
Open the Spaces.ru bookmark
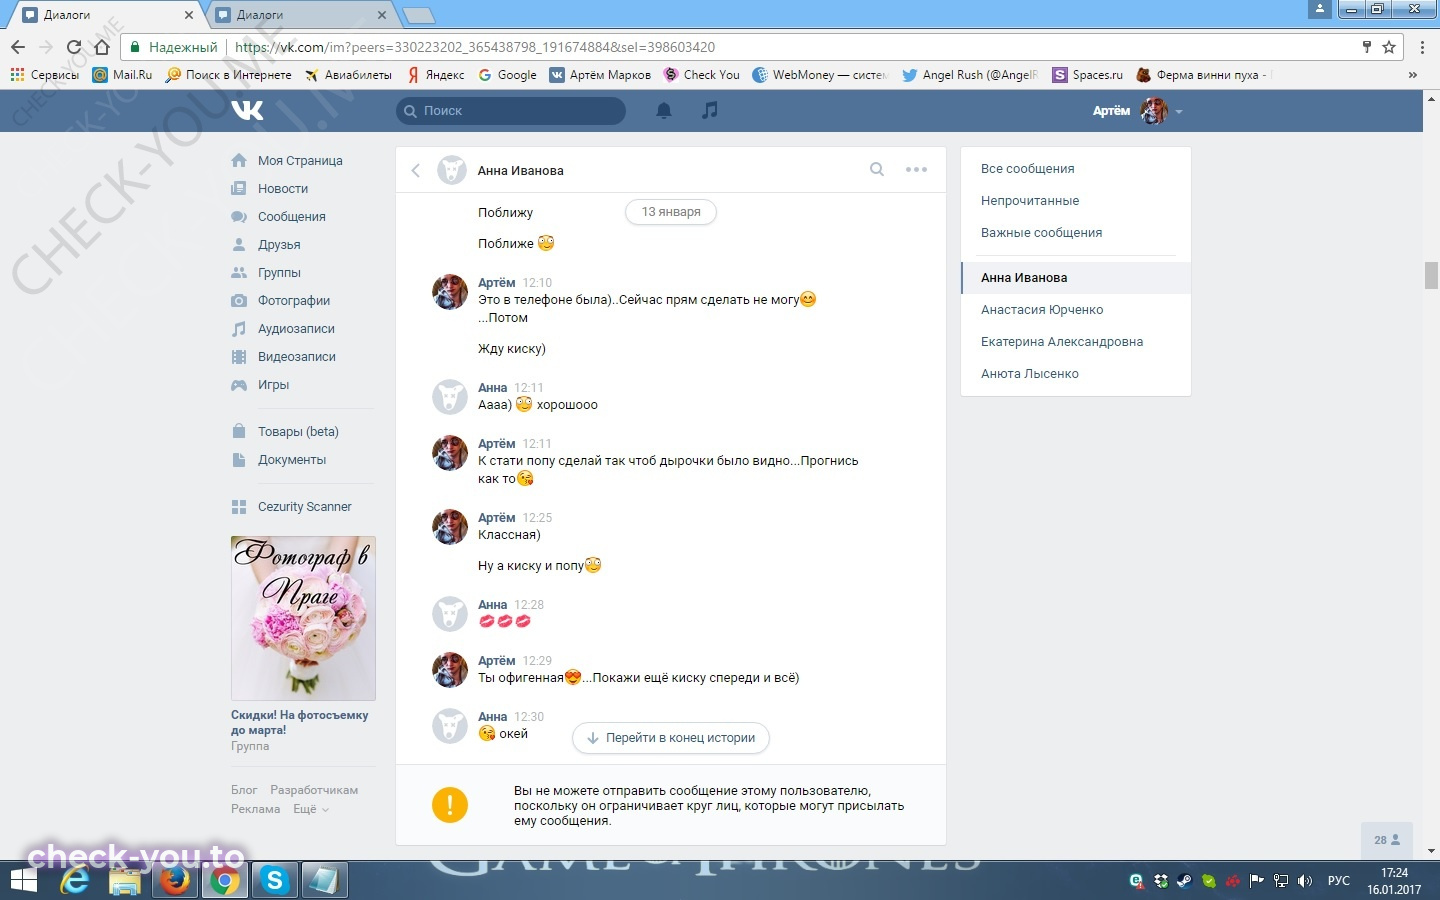tap(1088, 75)
